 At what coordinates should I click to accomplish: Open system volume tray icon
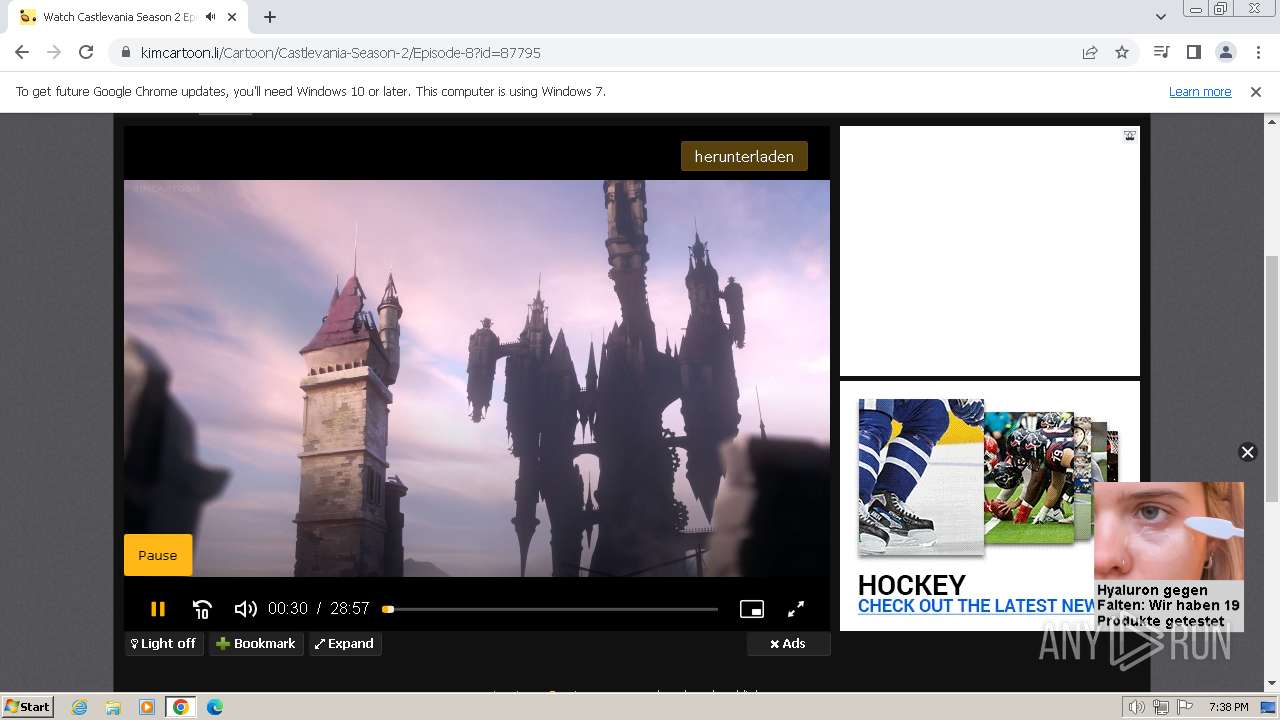coord(1137,707)
